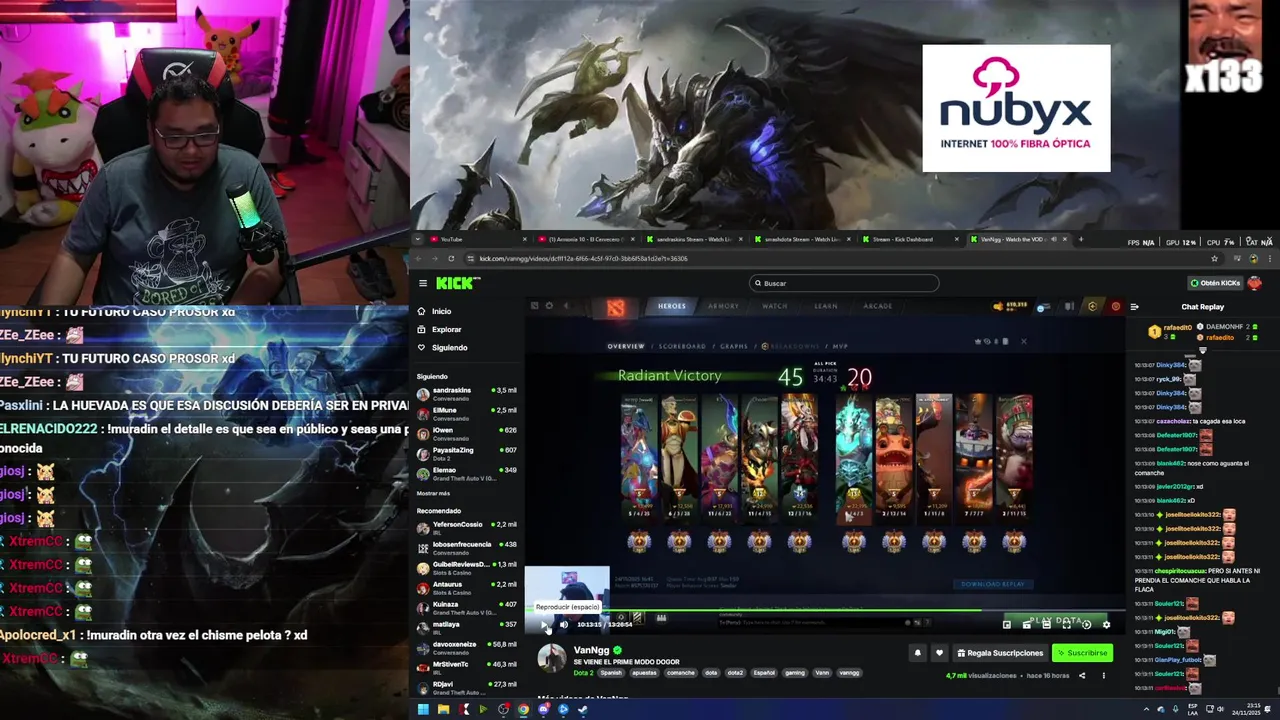Collapse the Chat Replay panel icon

click(1134, 307)
